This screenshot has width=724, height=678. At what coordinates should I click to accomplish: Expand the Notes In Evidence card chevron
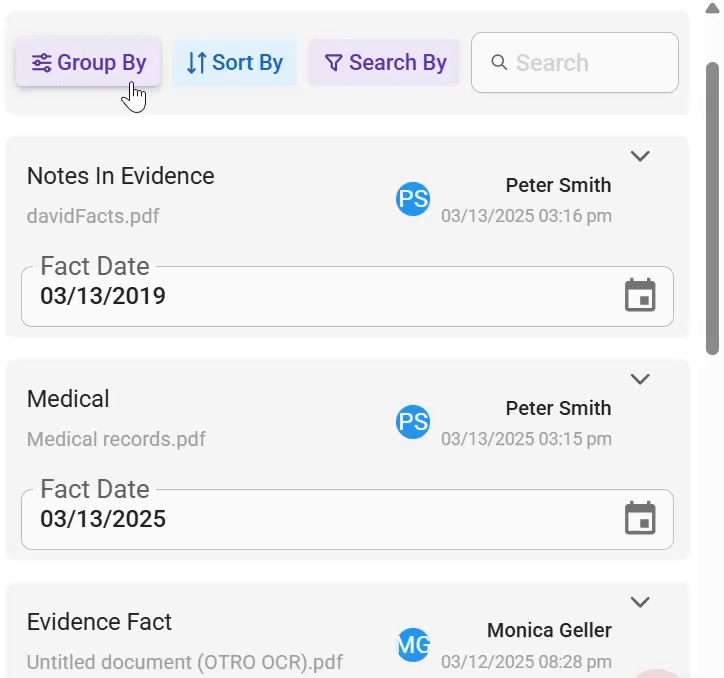click(x=640, y=156)
